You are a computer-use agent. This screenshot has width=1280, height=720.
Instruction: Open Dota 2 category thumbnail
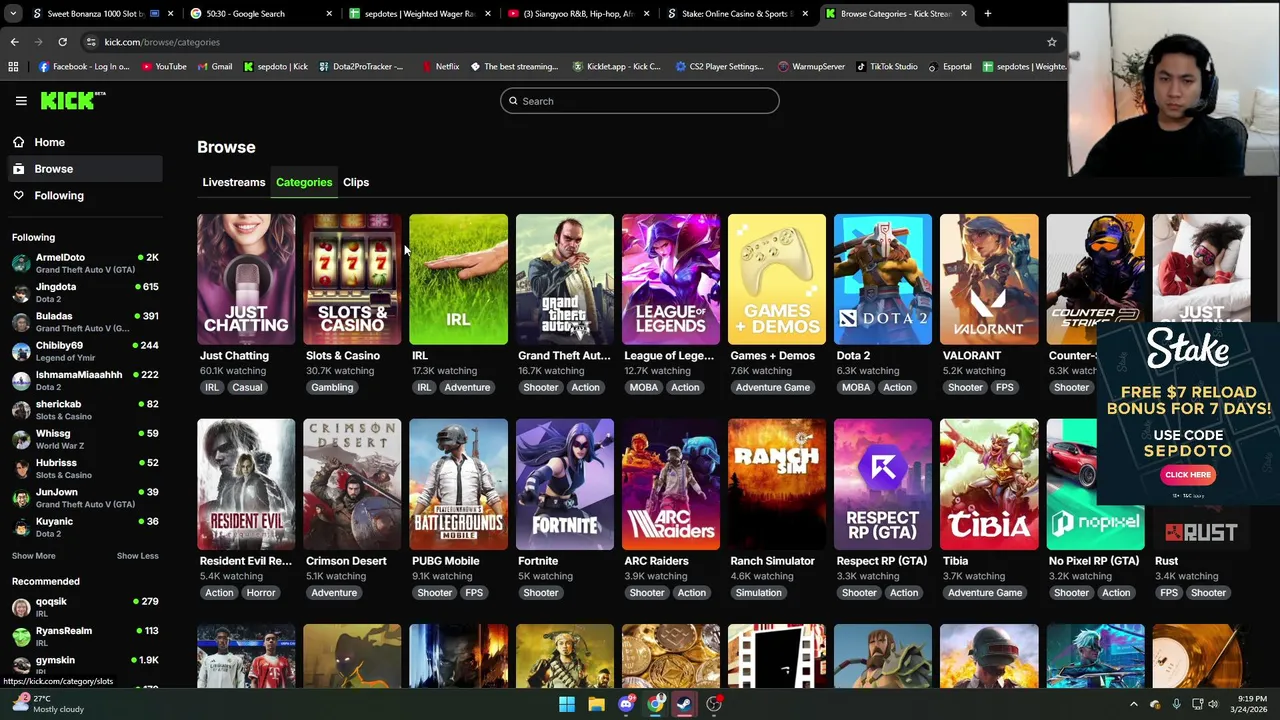pos(883,279)
